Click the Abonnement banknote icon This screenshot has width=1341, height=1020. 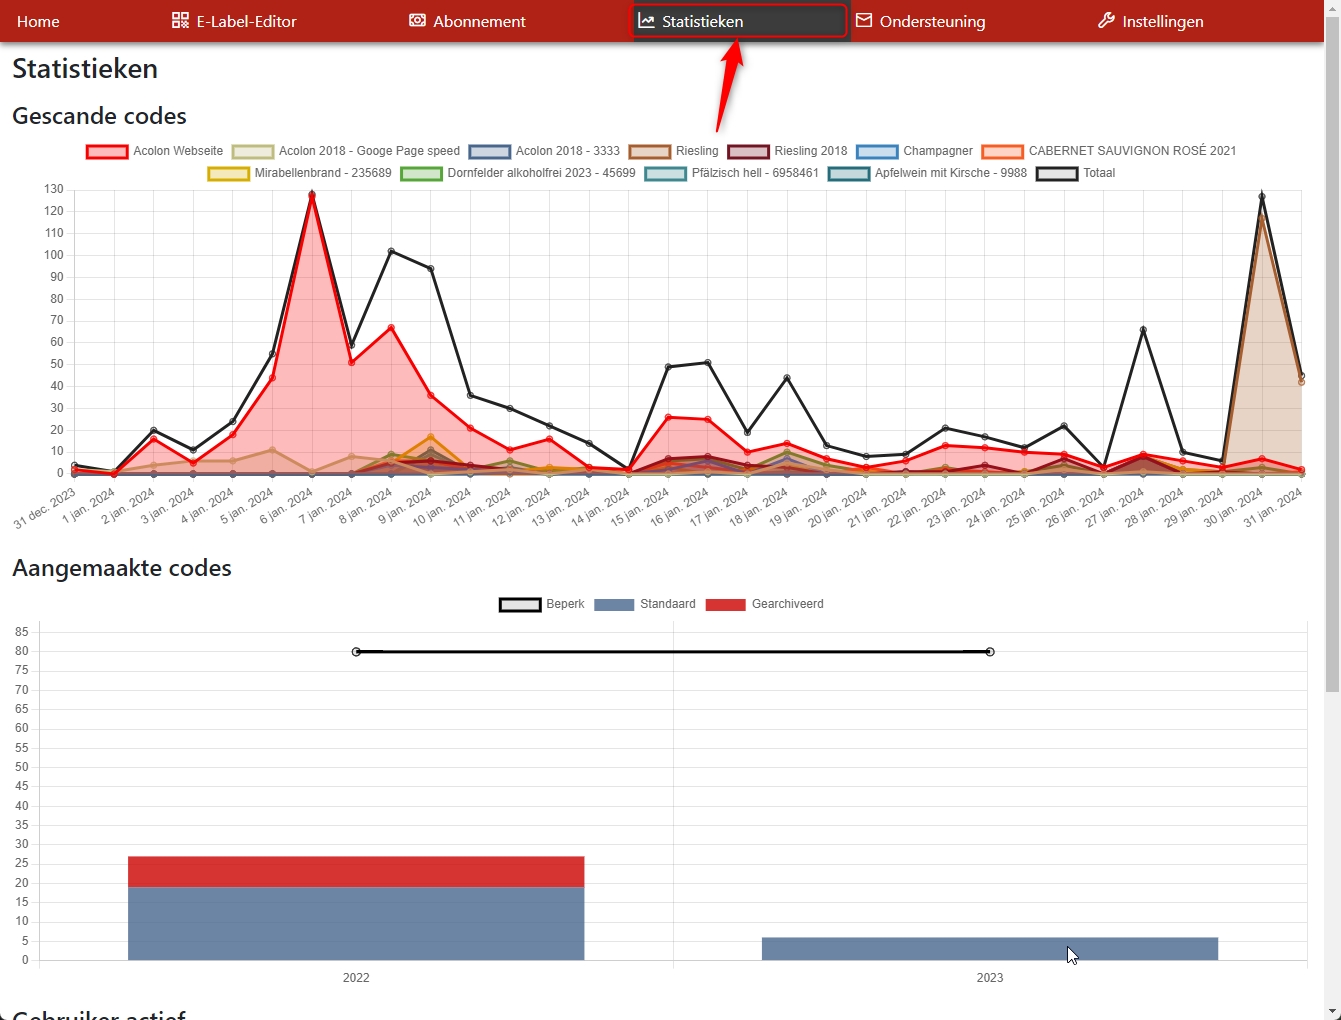point(417,21)
